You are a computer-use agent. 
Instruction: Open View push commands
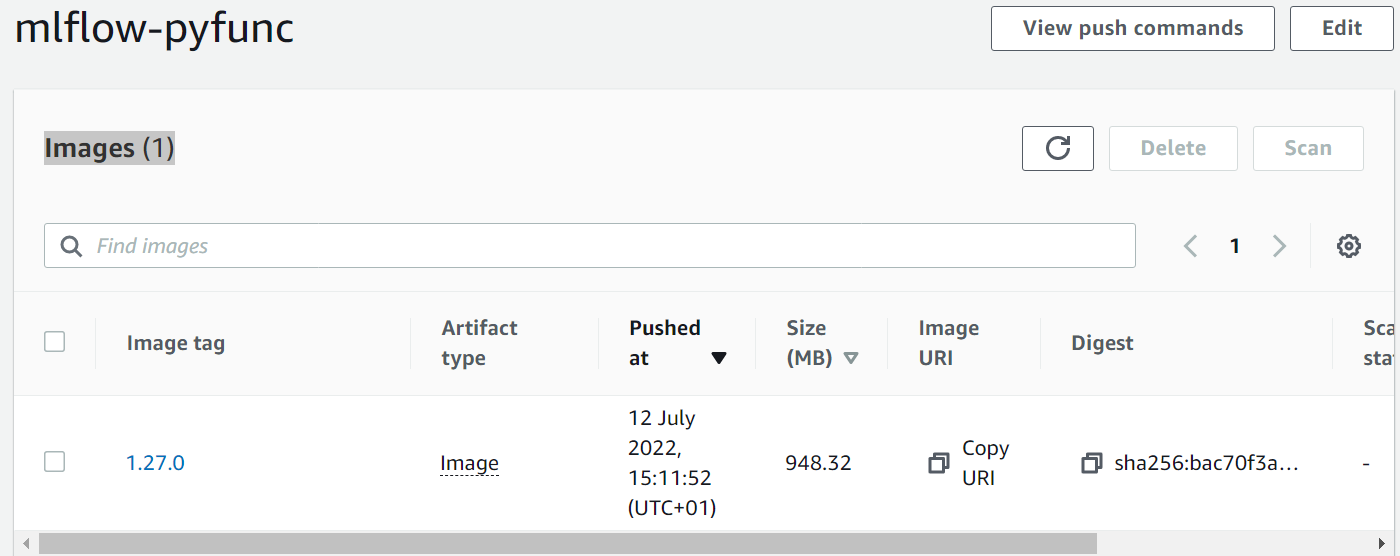pyautogui.click(x=1133, y=28)
